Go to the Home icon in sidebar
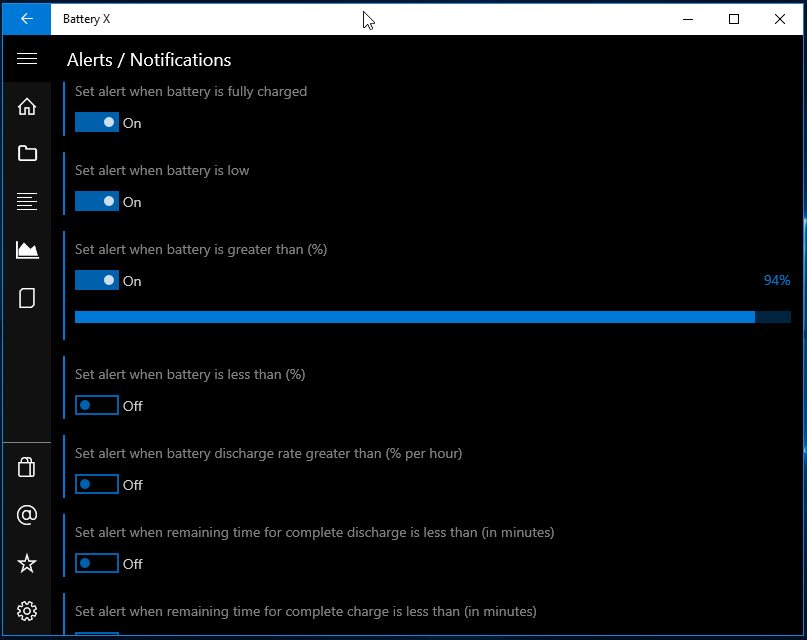The height and width of the screenshot is (640, 807). tap(27, 106)
